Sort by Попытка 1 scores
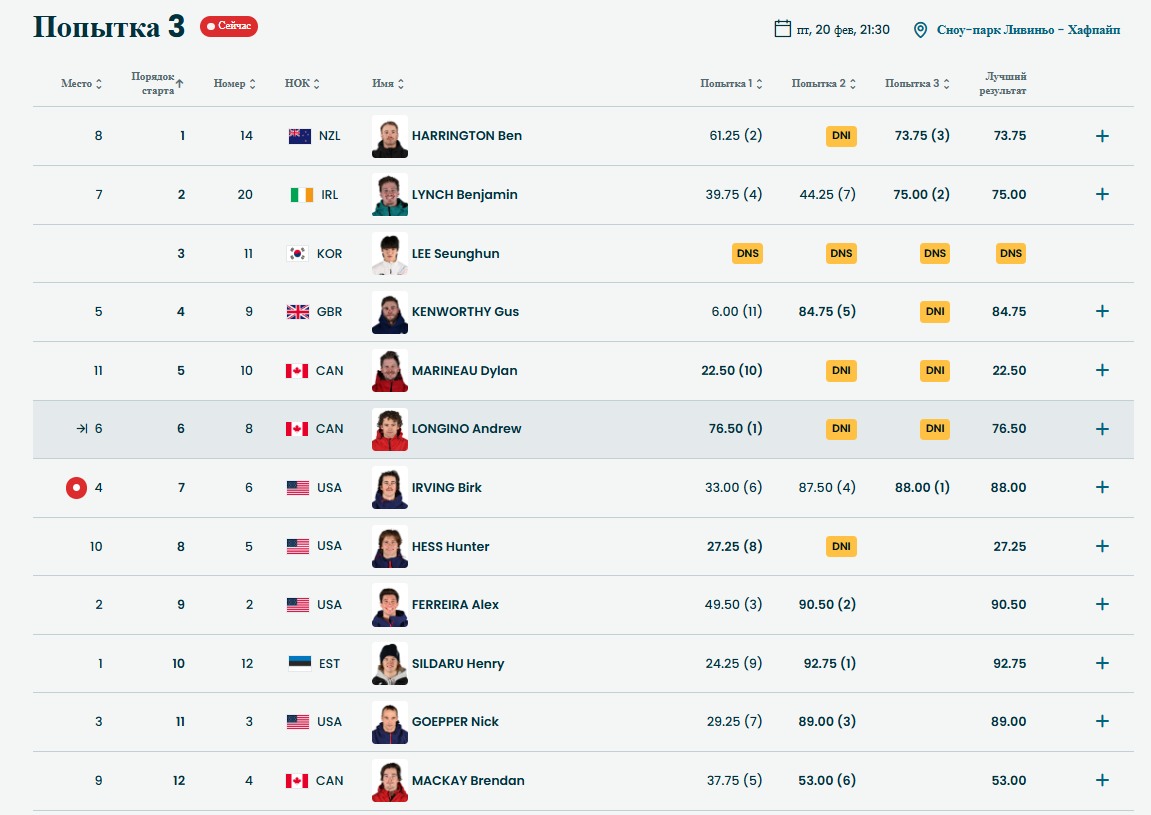 tap(731, 84)
